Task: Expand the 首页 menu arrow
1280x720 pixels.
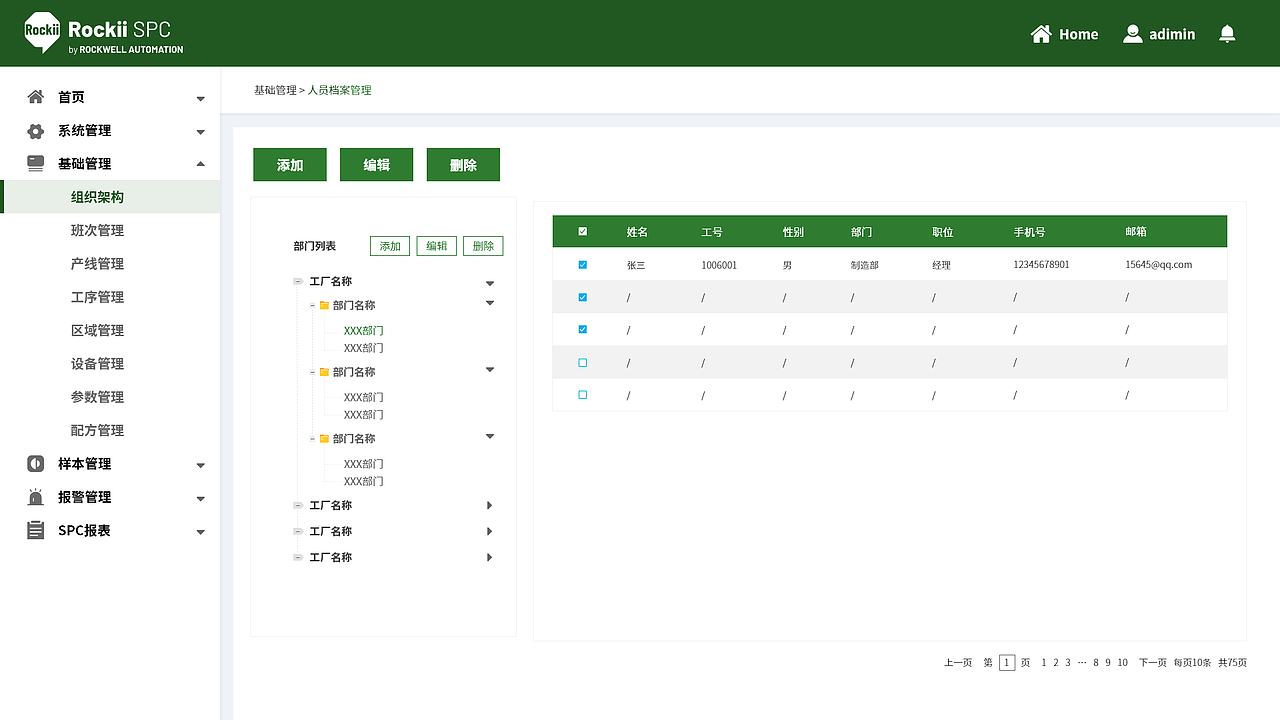Action: point(201,98)
